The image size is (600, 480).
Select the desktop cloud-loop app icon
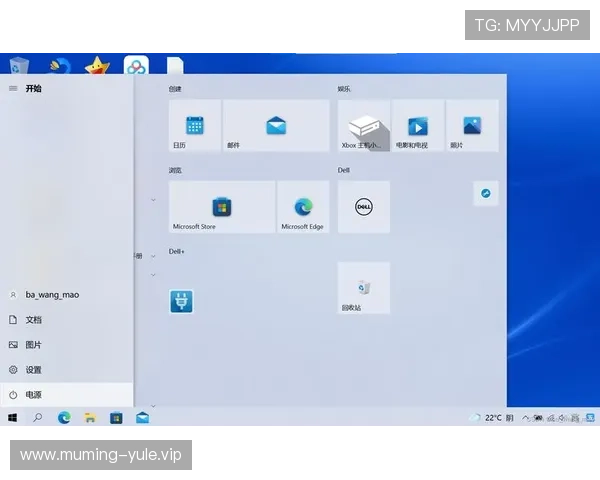(136, 65)
